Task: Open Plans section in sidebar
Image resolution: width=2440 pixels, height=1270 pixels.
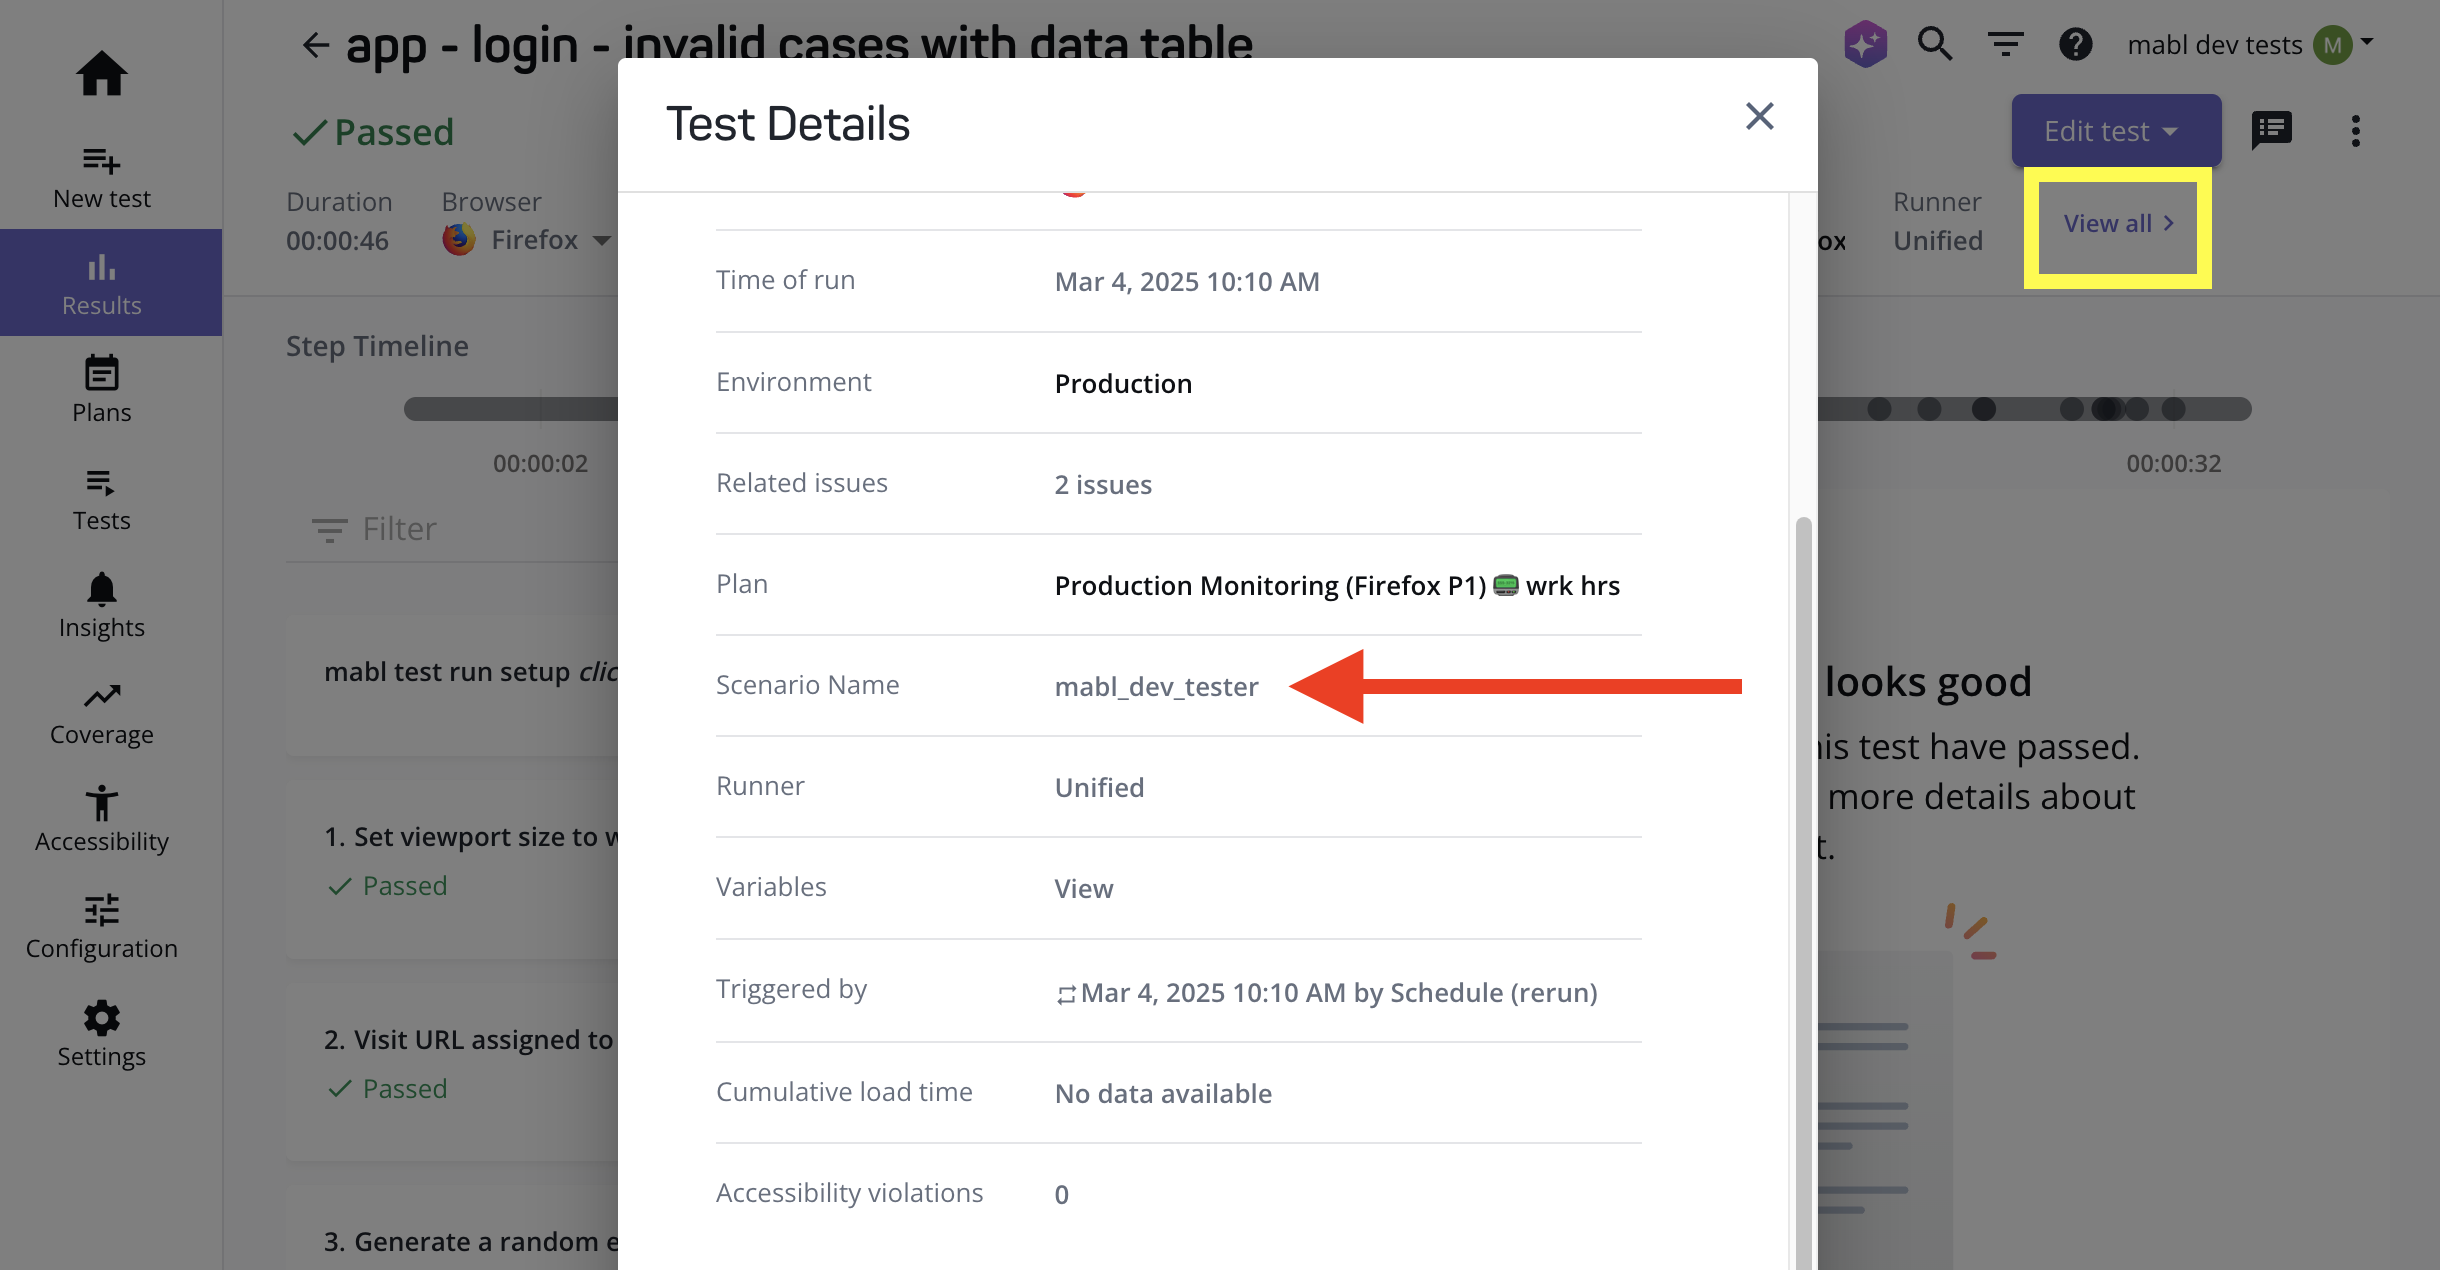Action: click(101, 390)
